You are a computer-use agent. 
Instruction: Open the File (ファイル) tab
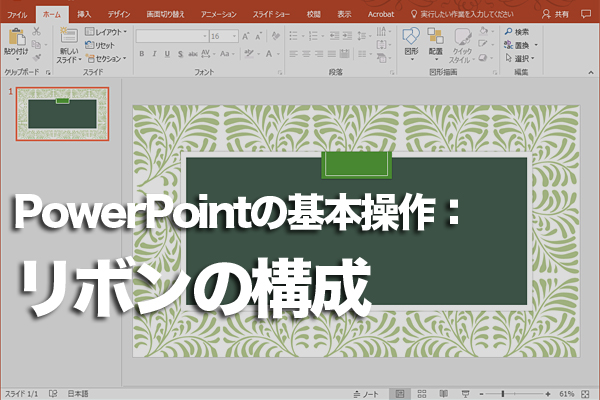coord(17,15)
